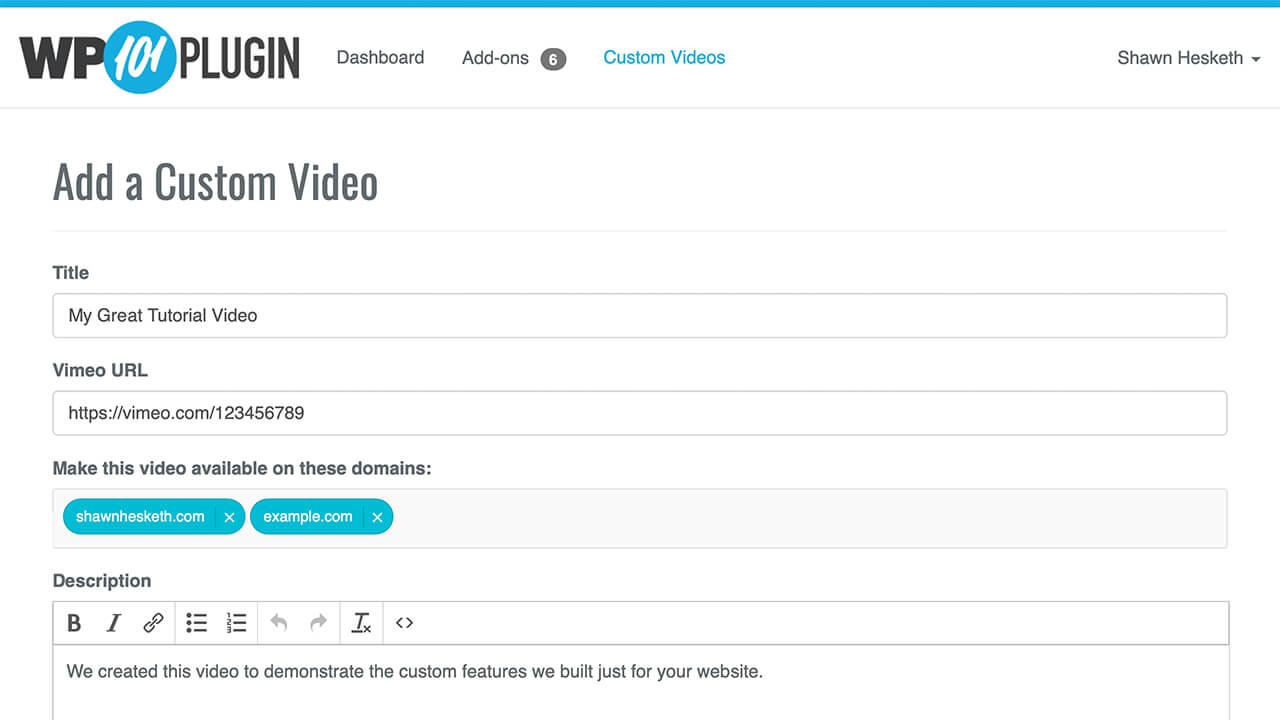This screenshot has width=1280, height=720.
Task: Click the Title label
Action: coord(71,273)
